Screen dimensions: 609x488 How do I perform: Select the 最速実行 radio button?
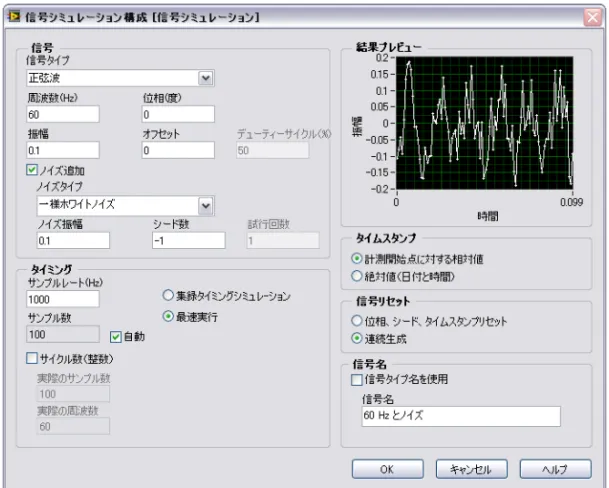[168, 316]
